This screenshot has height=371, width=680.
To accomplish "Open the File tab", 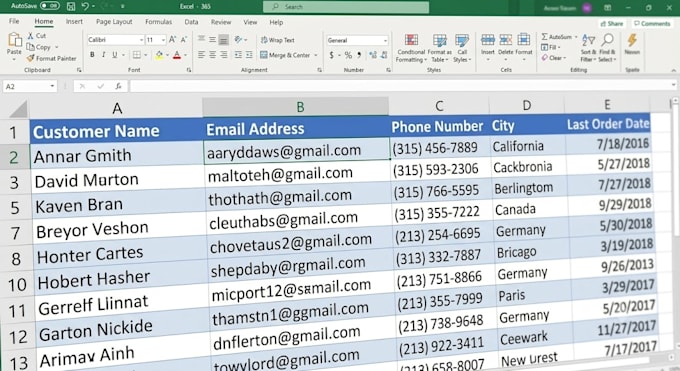I will click(14, 21).
